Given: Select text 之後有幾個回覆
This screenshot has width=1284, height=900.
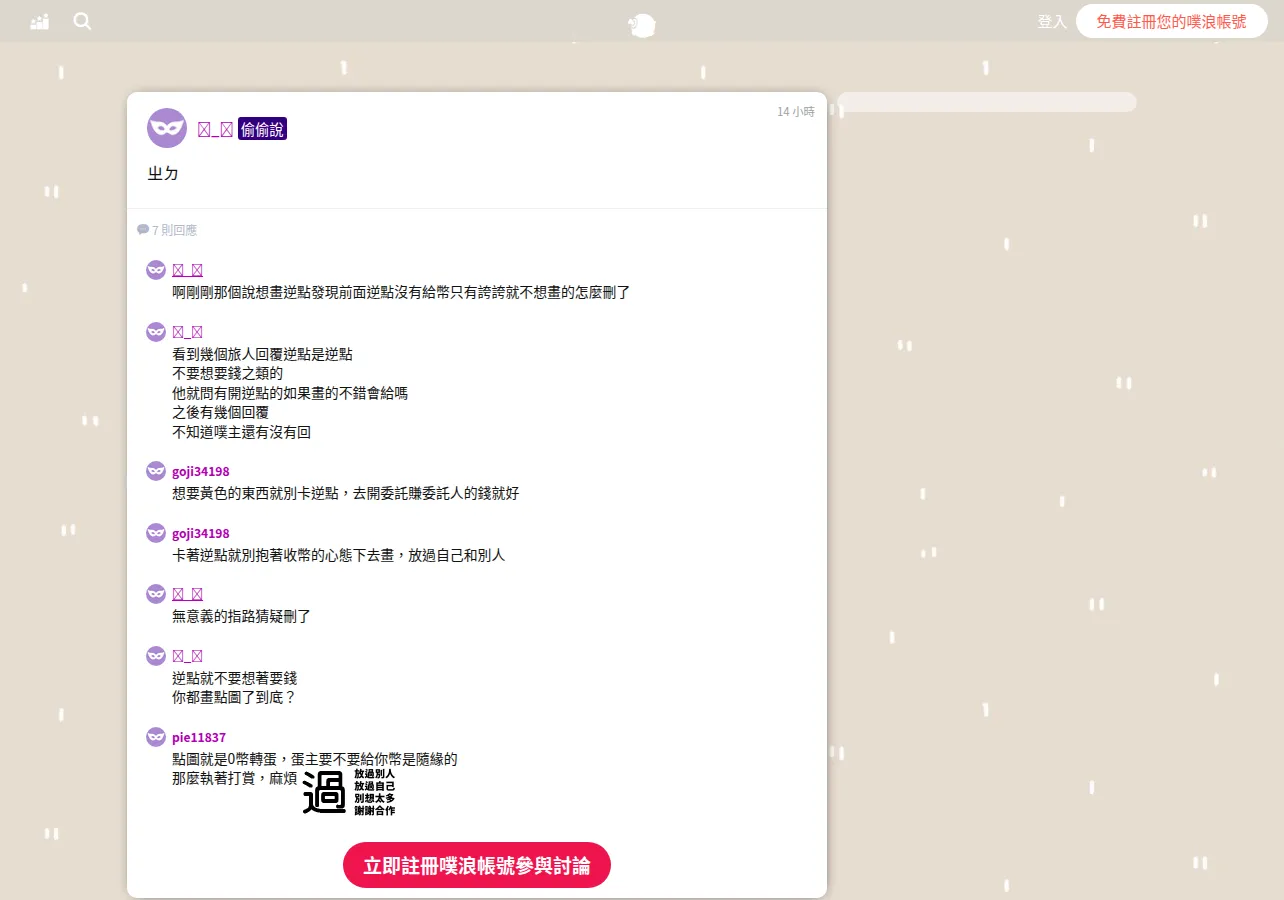Looking at the screenshot, I should tap(220, 412).
